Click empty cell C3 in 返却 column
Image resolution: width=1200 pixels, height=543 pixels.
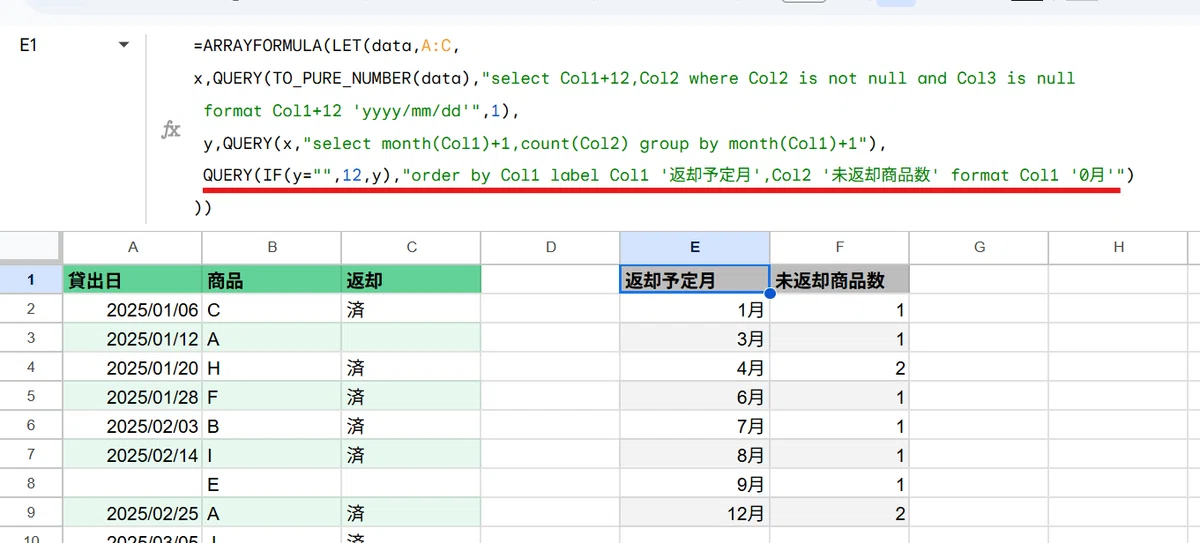pyautogui.click(x=411, y=339)
